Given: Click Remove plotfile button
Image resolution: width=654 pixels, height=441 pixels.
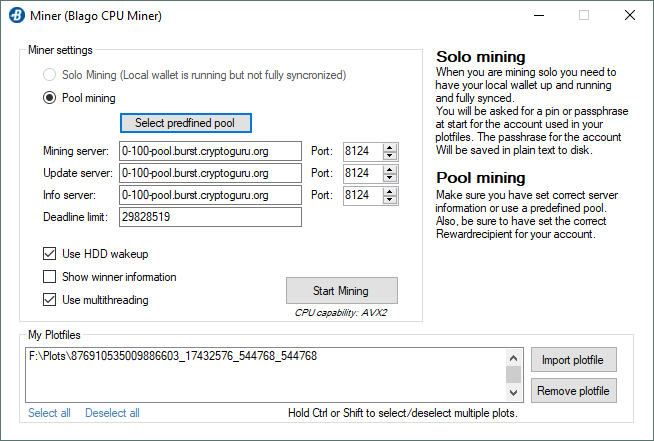Looking at the screenshot, I should coord(574,391).
